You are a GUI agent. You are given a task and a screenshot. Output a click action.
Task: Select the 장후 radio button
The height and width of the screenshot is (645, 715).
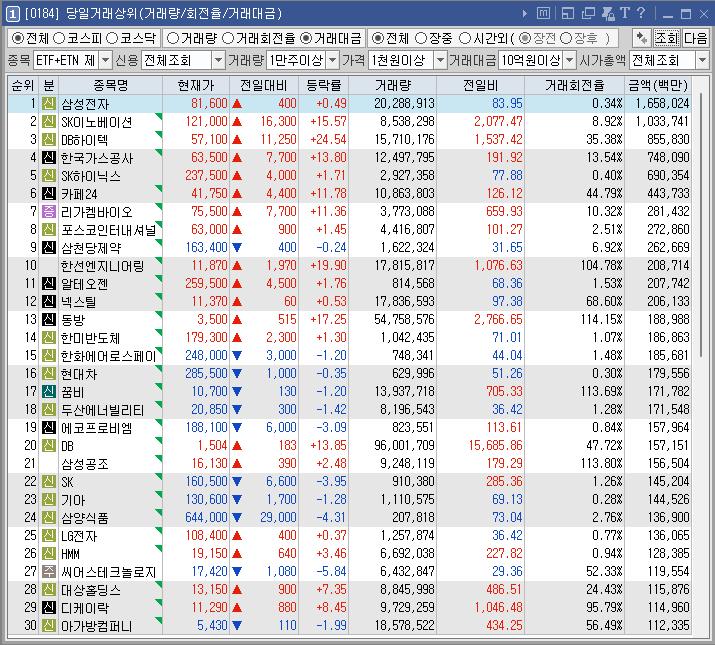coord(565,38)
